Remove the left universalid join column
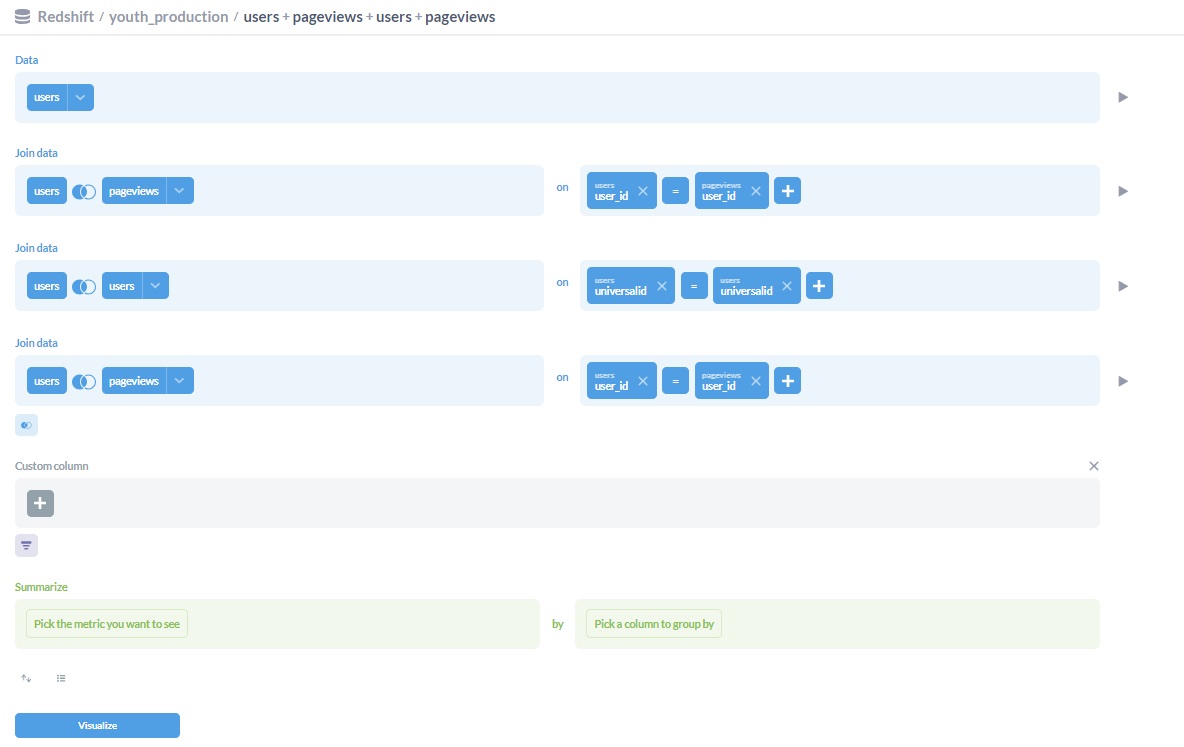Viewport: 1184px width, 747px height. (x=661, y=286)
